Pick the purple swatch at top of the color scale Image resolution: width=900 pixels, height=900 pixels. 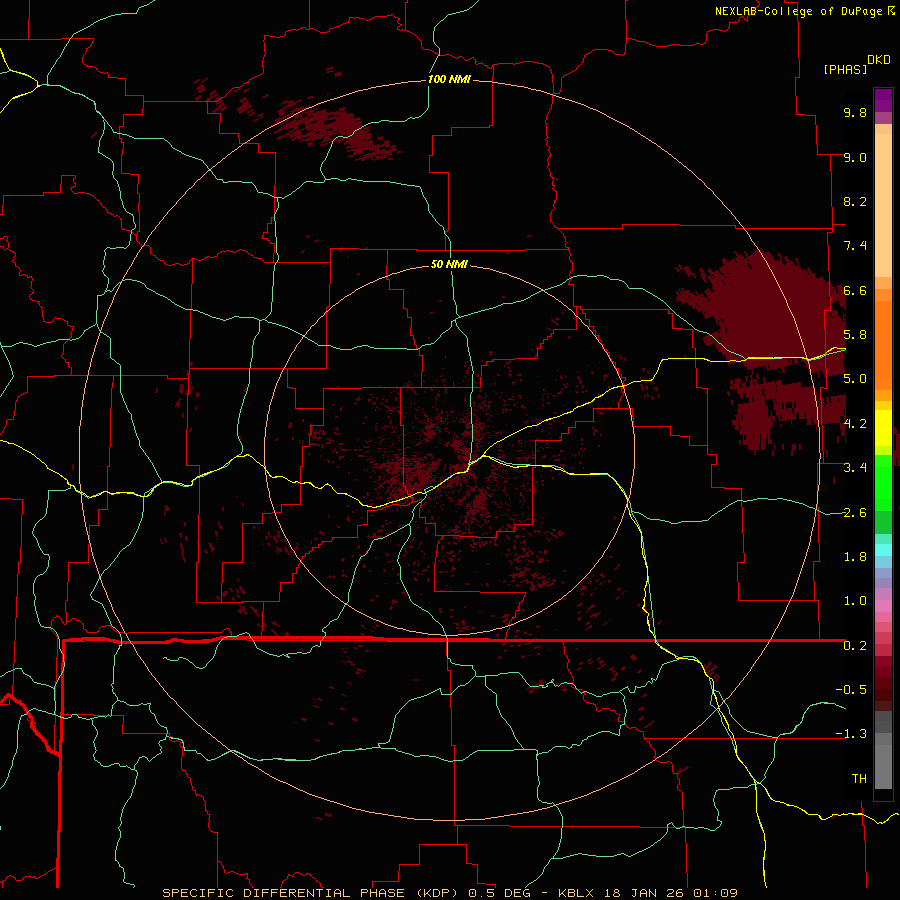(x=883, y=100)
